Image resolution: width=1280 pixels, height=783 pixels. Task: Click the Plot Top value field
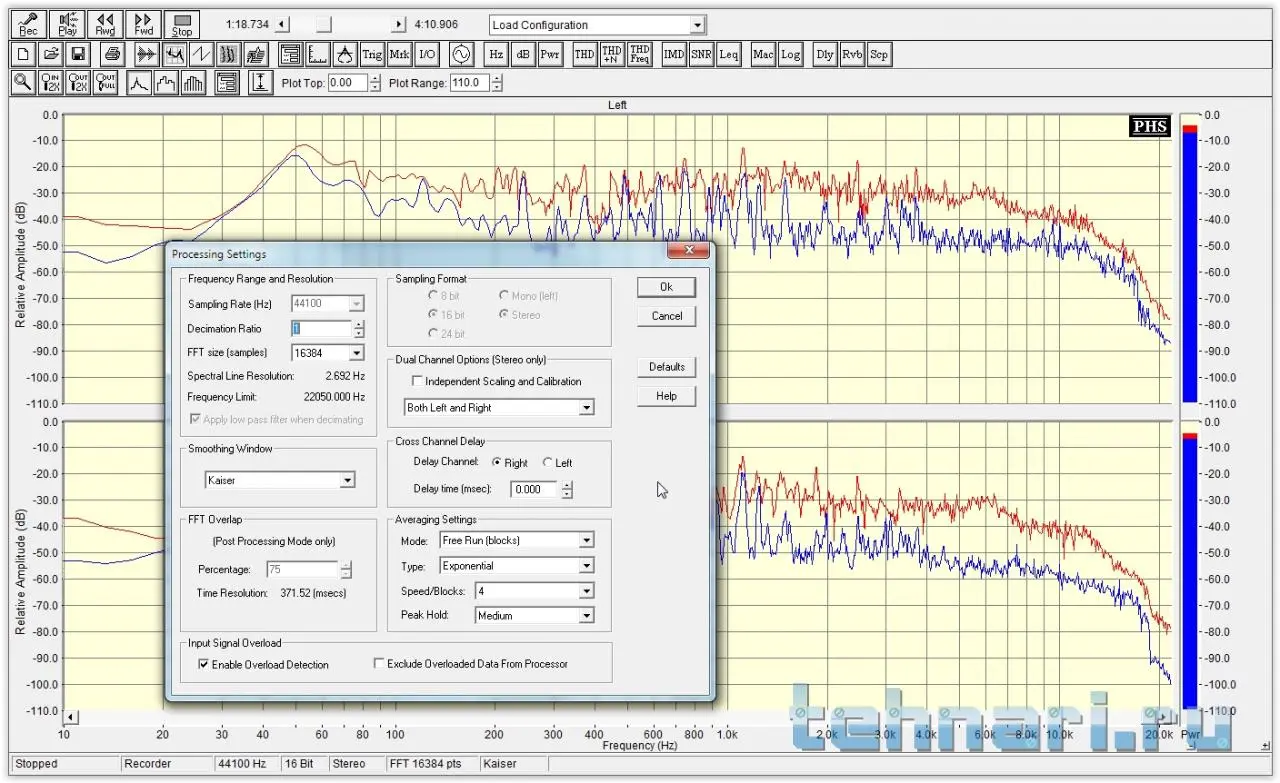(x=347, y=83)
